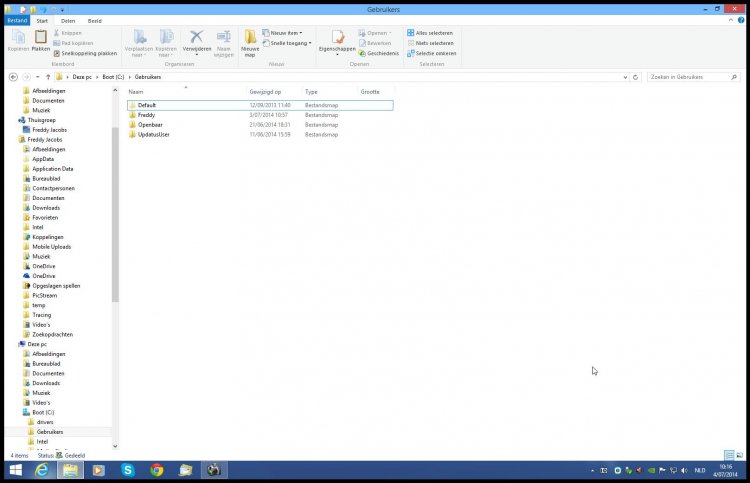Open recent locations dropdown arrow
Screen dimensions: 750x483
[37, 77]
